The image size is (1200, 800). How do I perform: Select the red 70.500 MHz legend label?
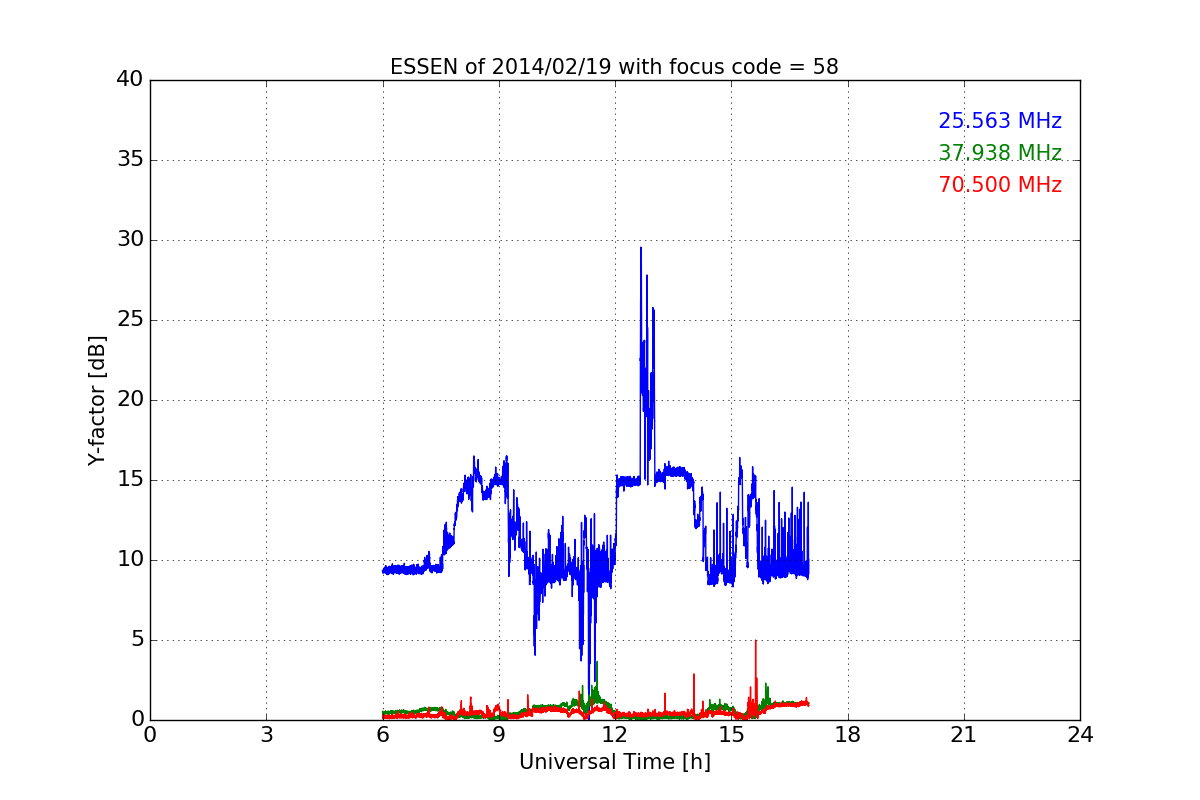[1000, 185]
